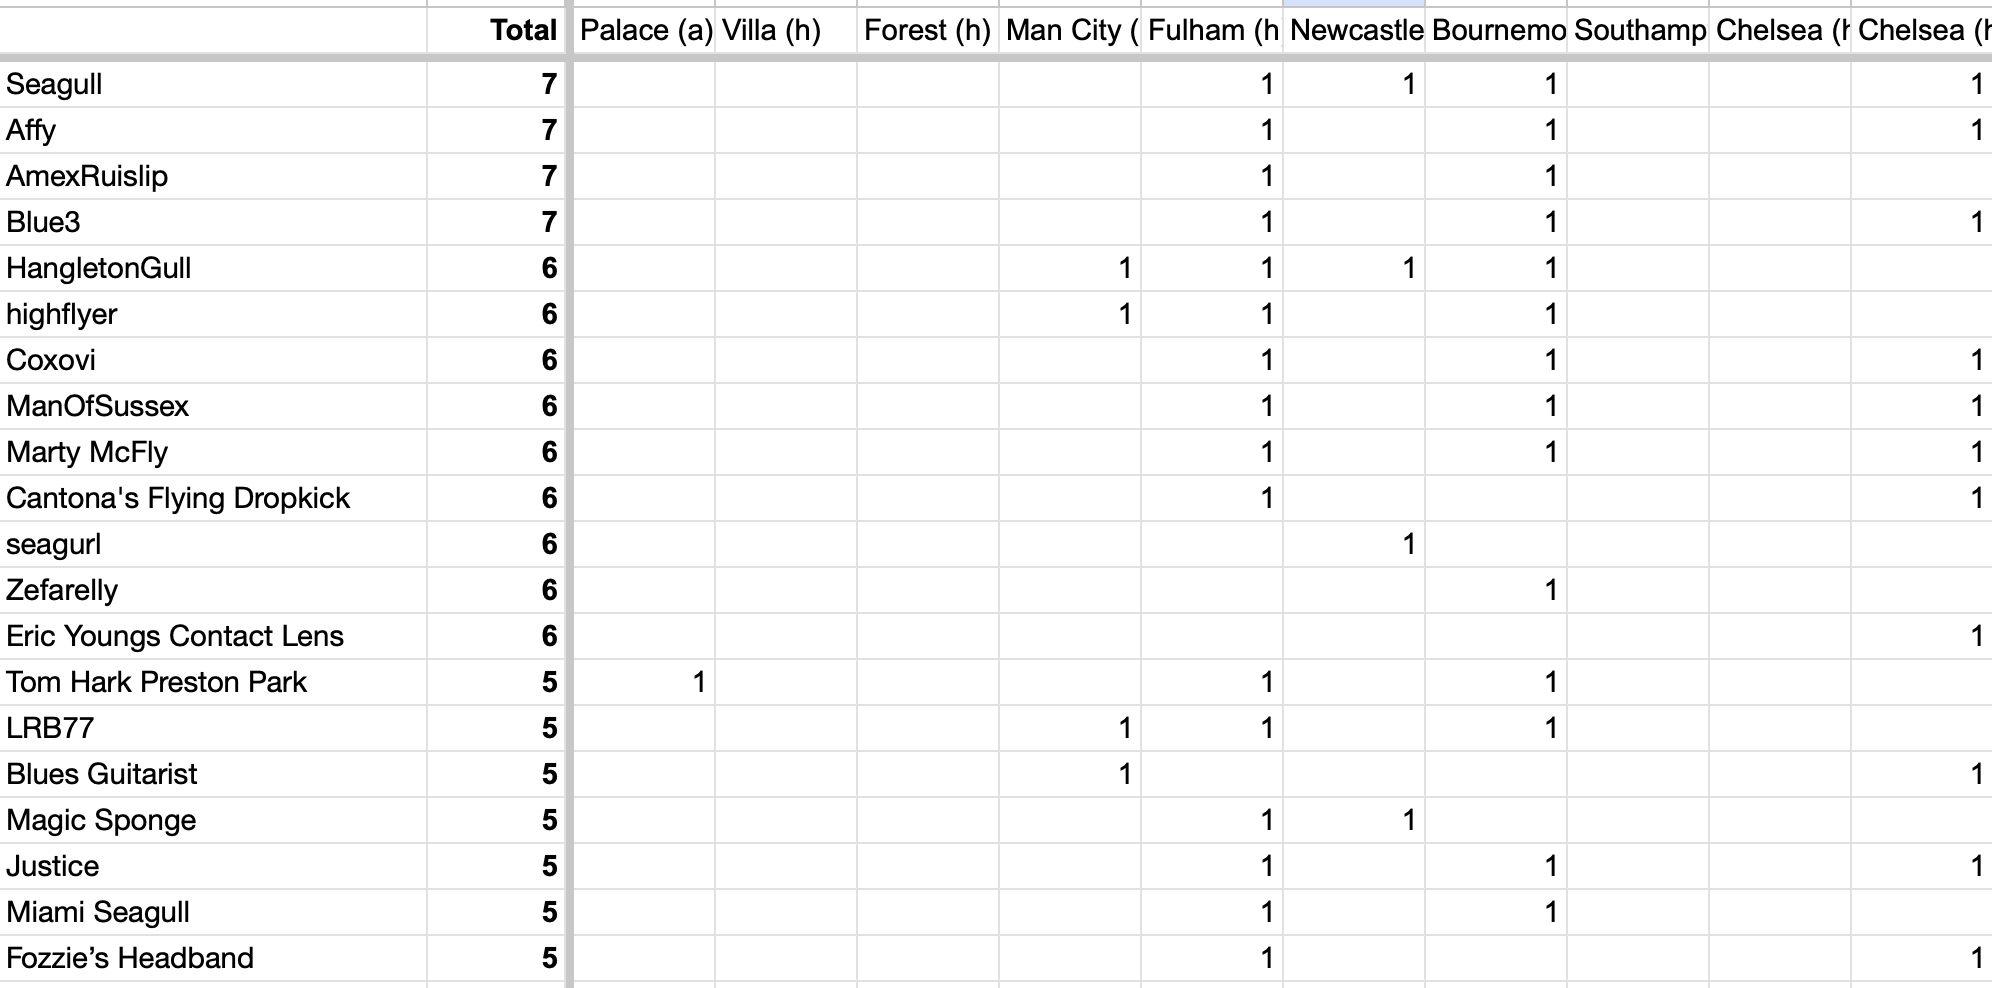Select the Palace (a) column header
This screenshot has width=1992, height=988.
pos(644,30)
